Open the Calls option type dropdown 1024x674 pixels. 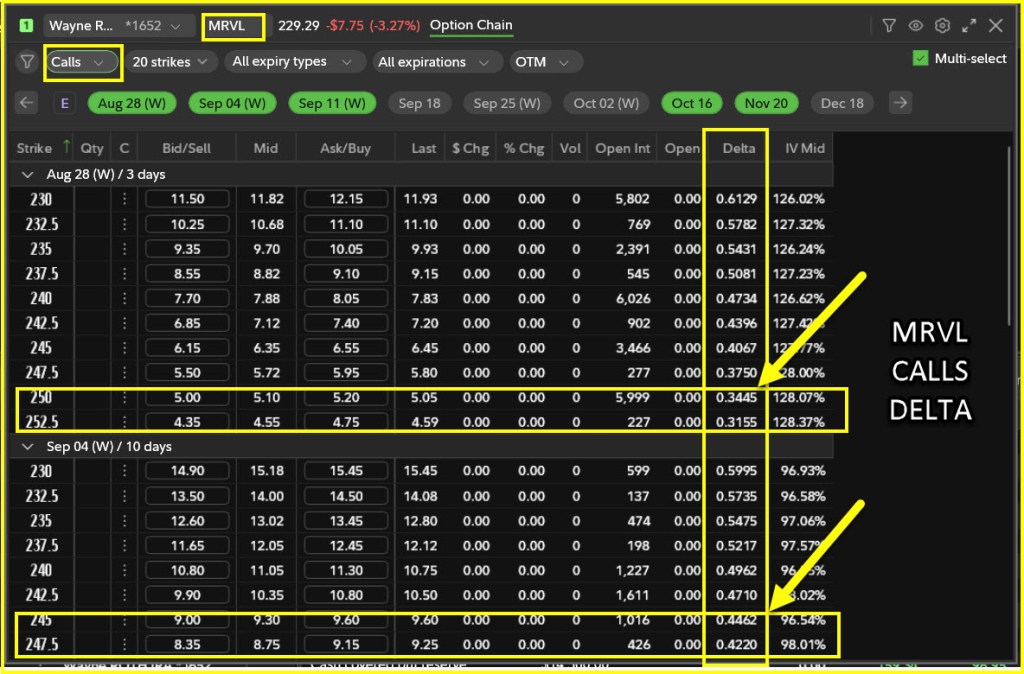pyautogui.click(x=82, y=62)
